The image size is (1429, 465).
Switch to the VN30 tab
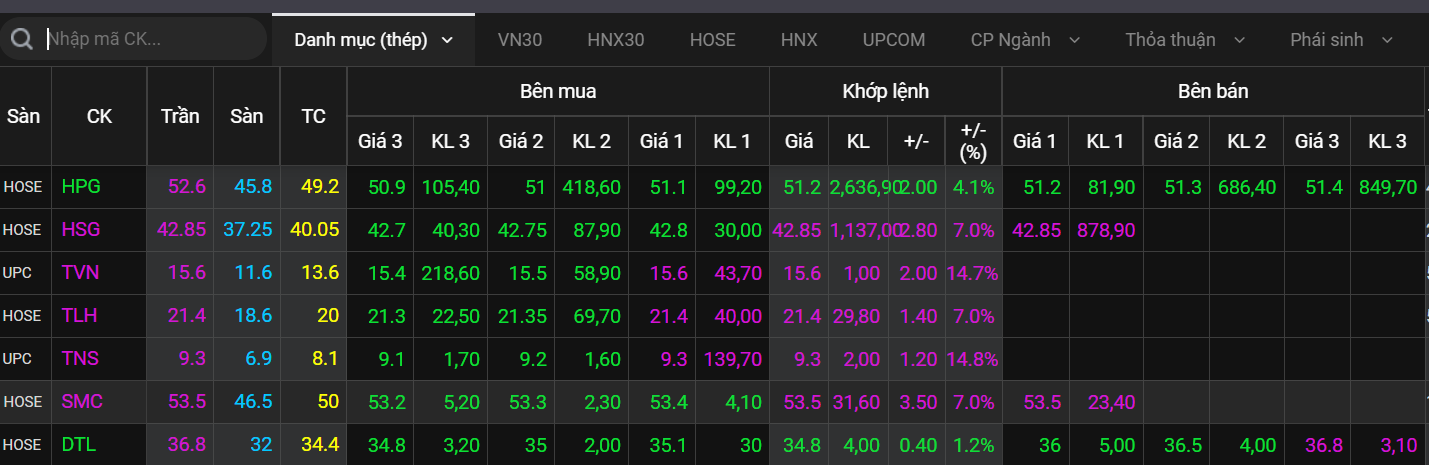[520, 40]
